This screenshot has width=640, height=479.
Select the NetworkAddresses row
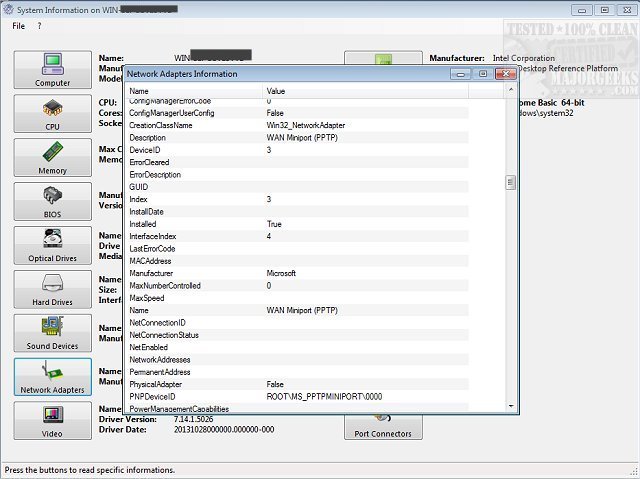click(x=298, y=359)
